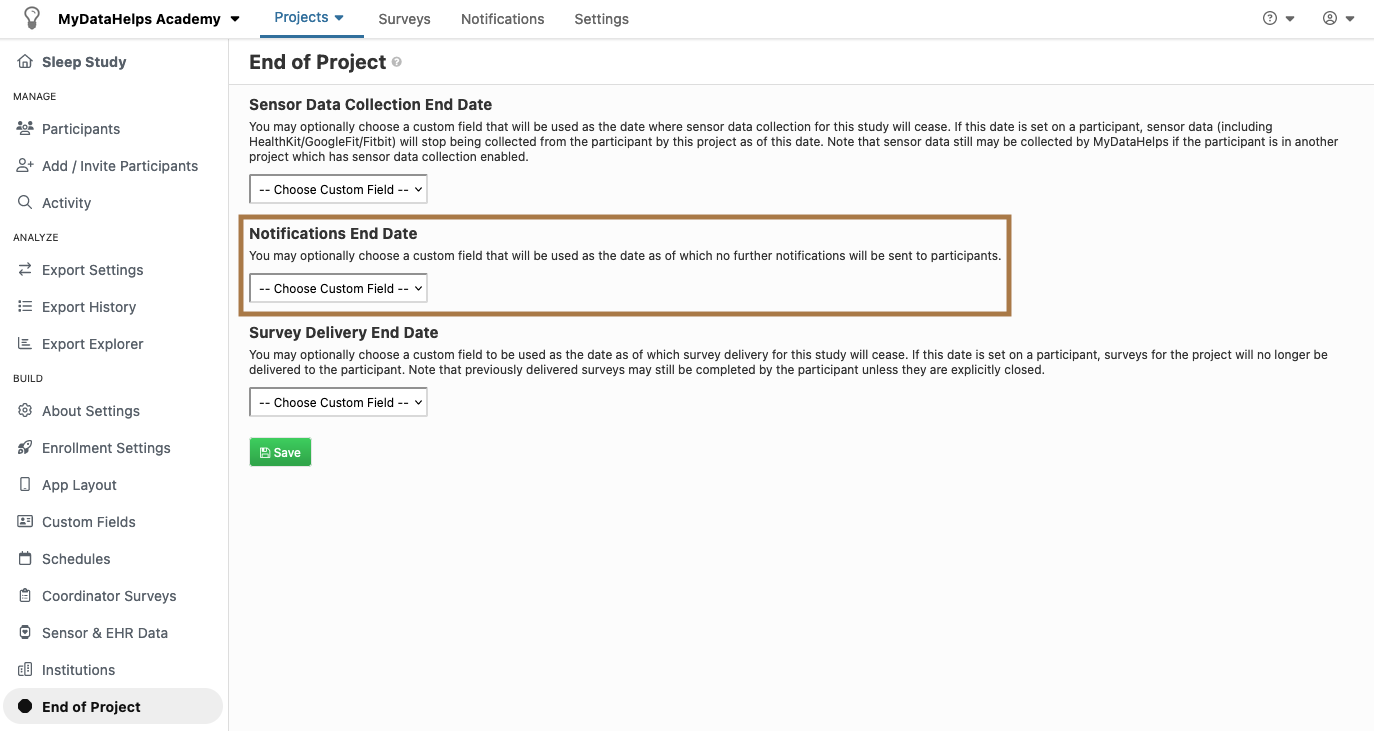
Task: Click the lightbulb logo icon
Action: pos(32,18)
